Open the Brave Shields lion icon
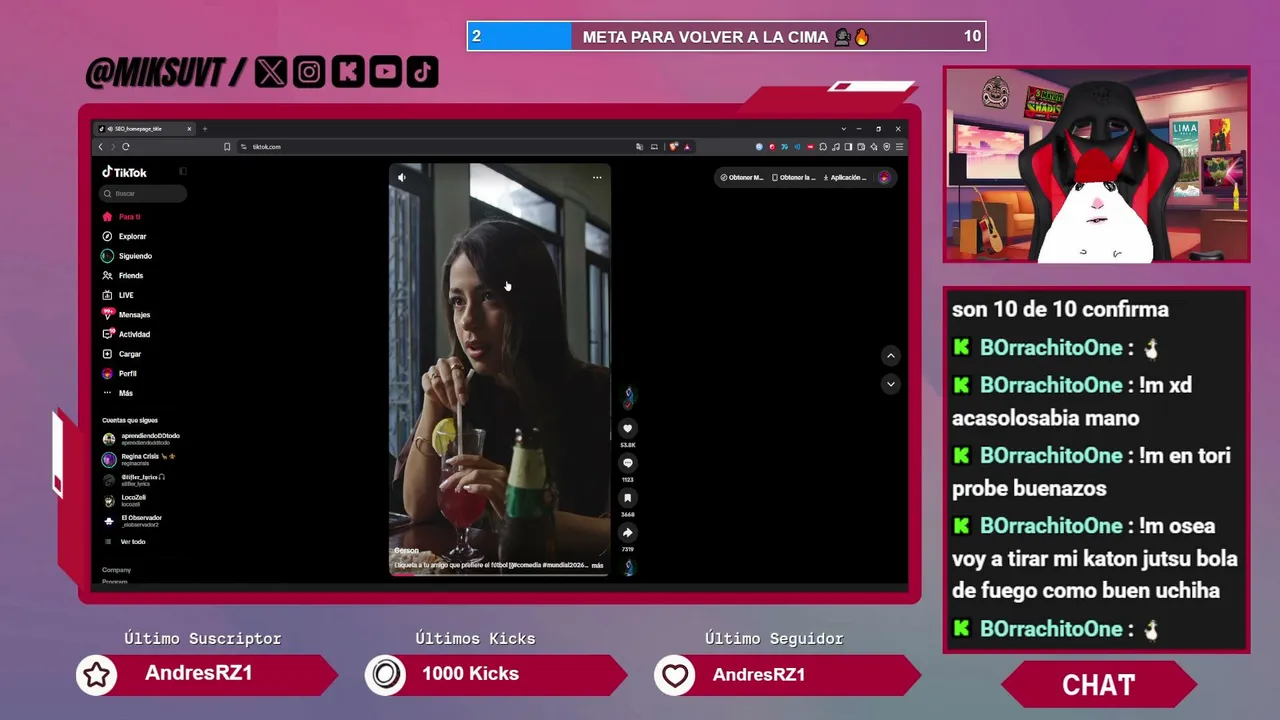 pyautogui.click(x=674, y=147)
